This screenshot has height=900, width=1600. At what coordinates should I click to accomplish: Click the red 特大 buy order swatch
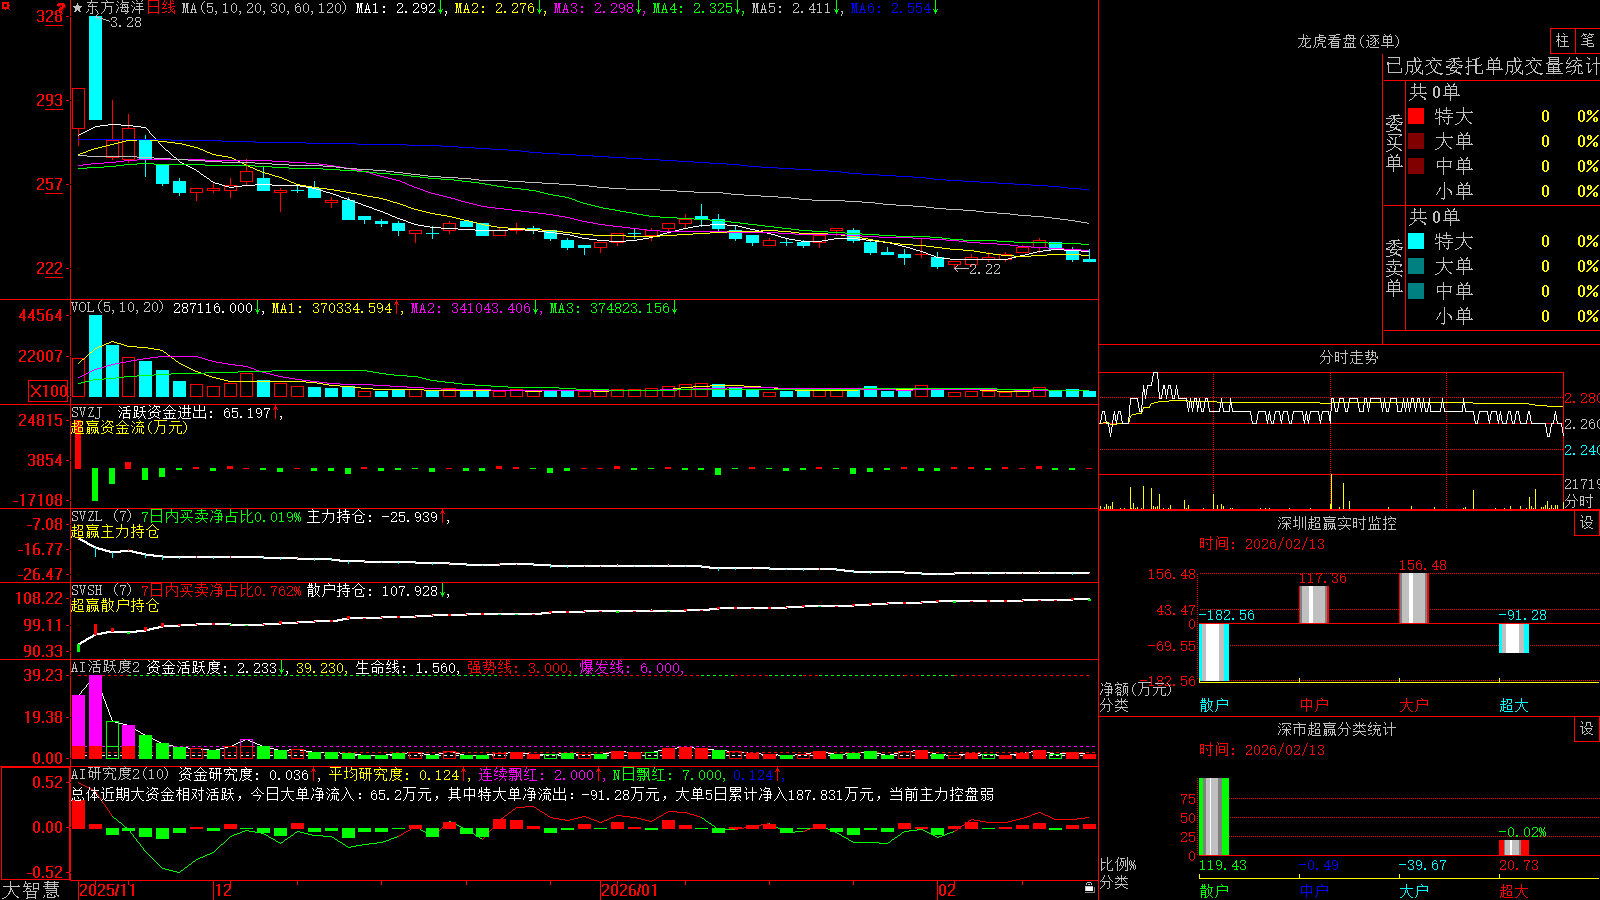point(1416,116)
